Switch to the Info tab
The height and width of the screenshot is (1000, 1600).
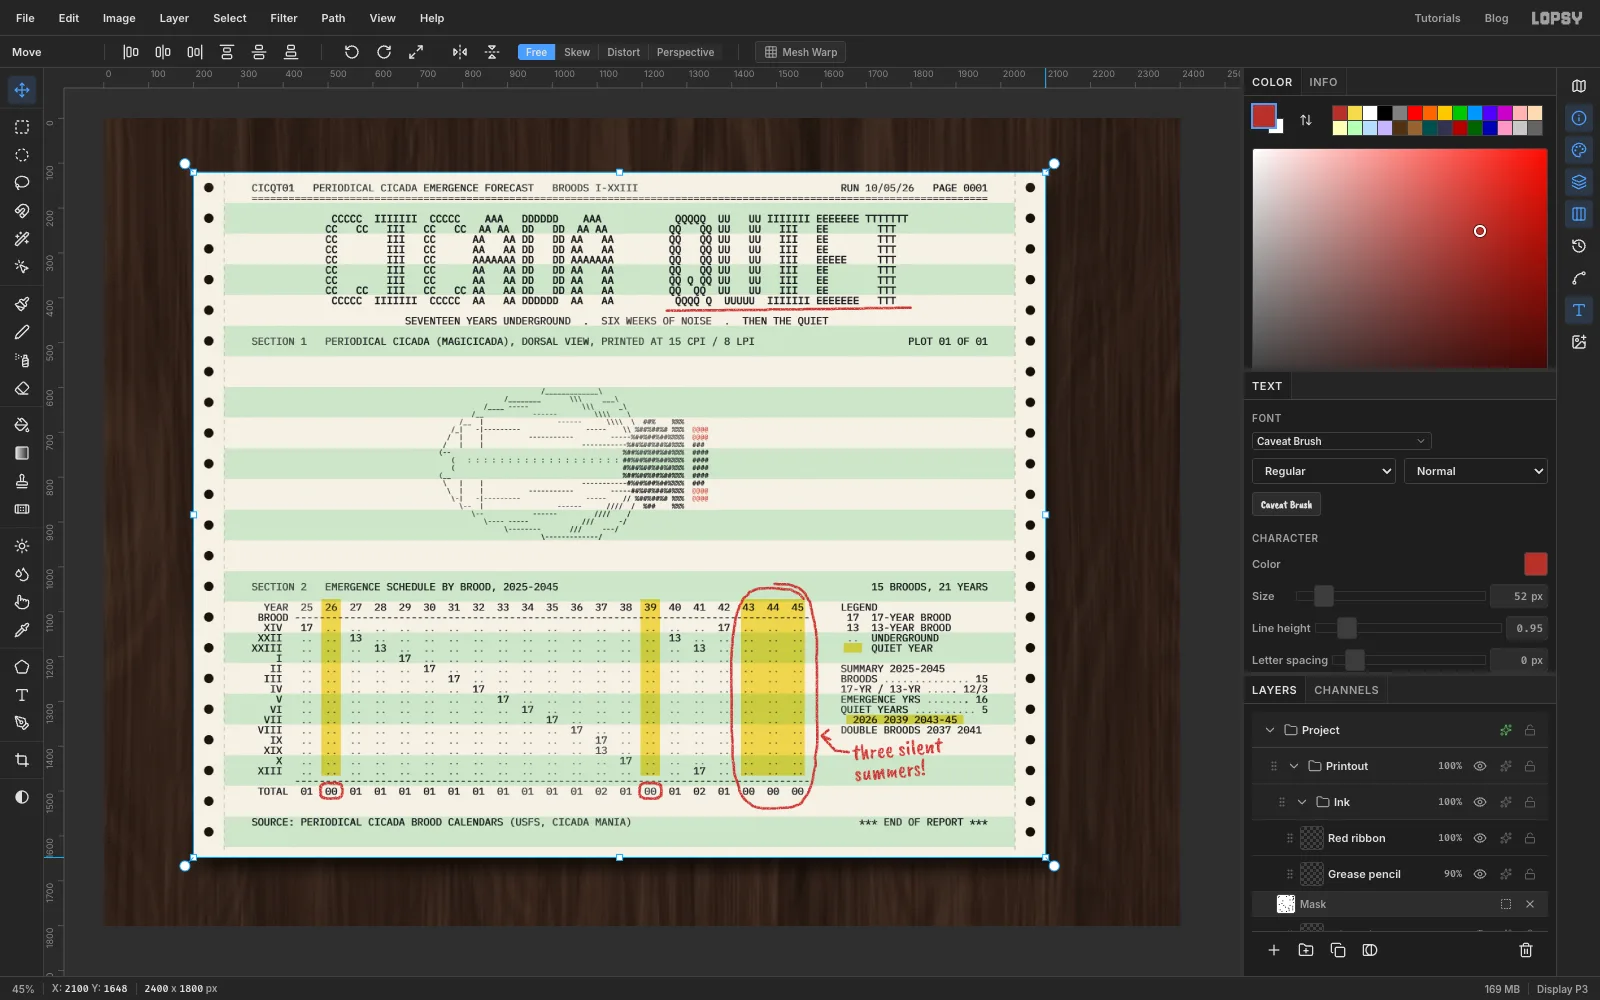1323,82
